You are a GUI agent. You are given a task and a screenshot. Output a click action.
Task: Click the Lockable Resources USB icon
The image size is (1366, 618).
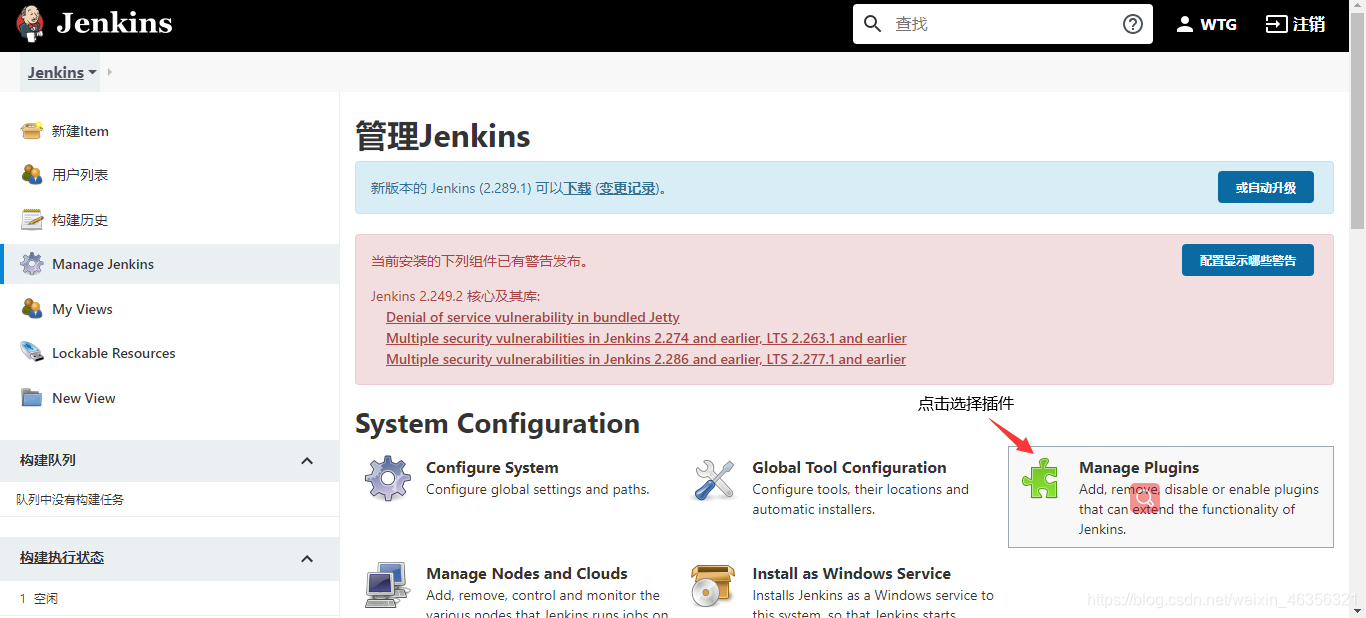[x=32, y=352]
